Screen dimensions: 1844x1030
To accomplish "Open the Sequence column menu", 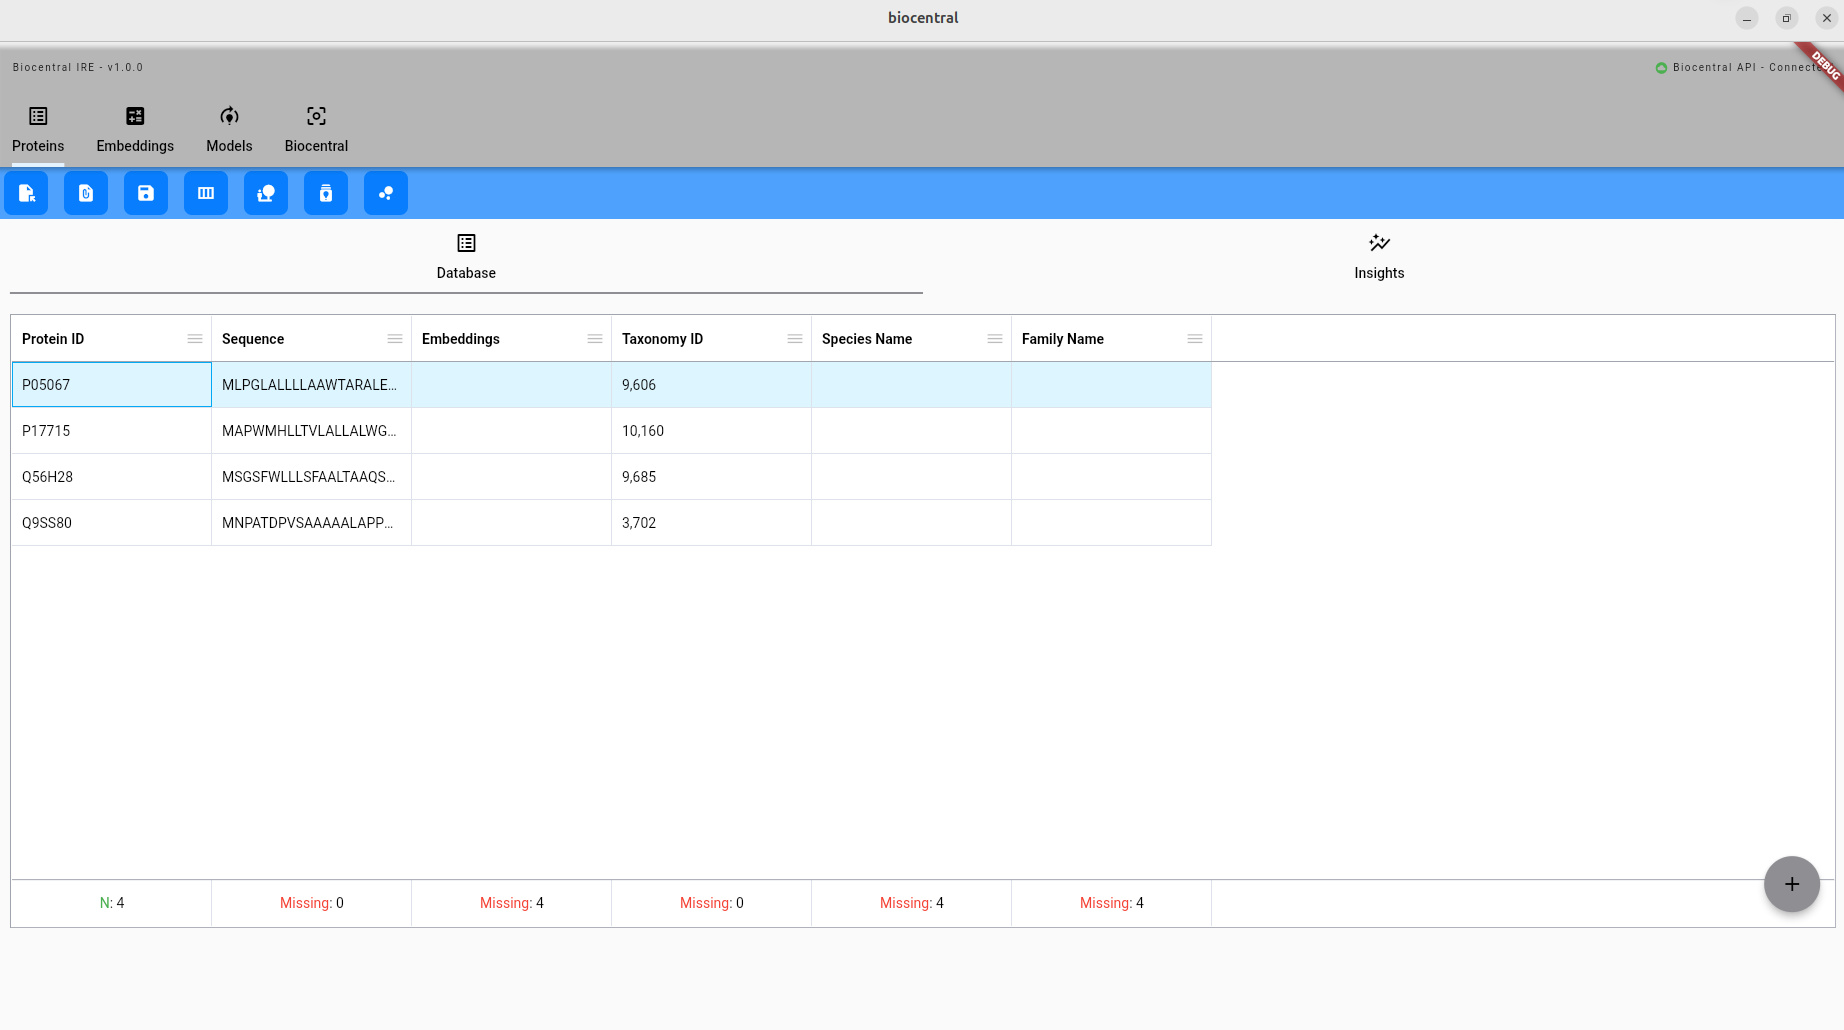I will point(395,339).
